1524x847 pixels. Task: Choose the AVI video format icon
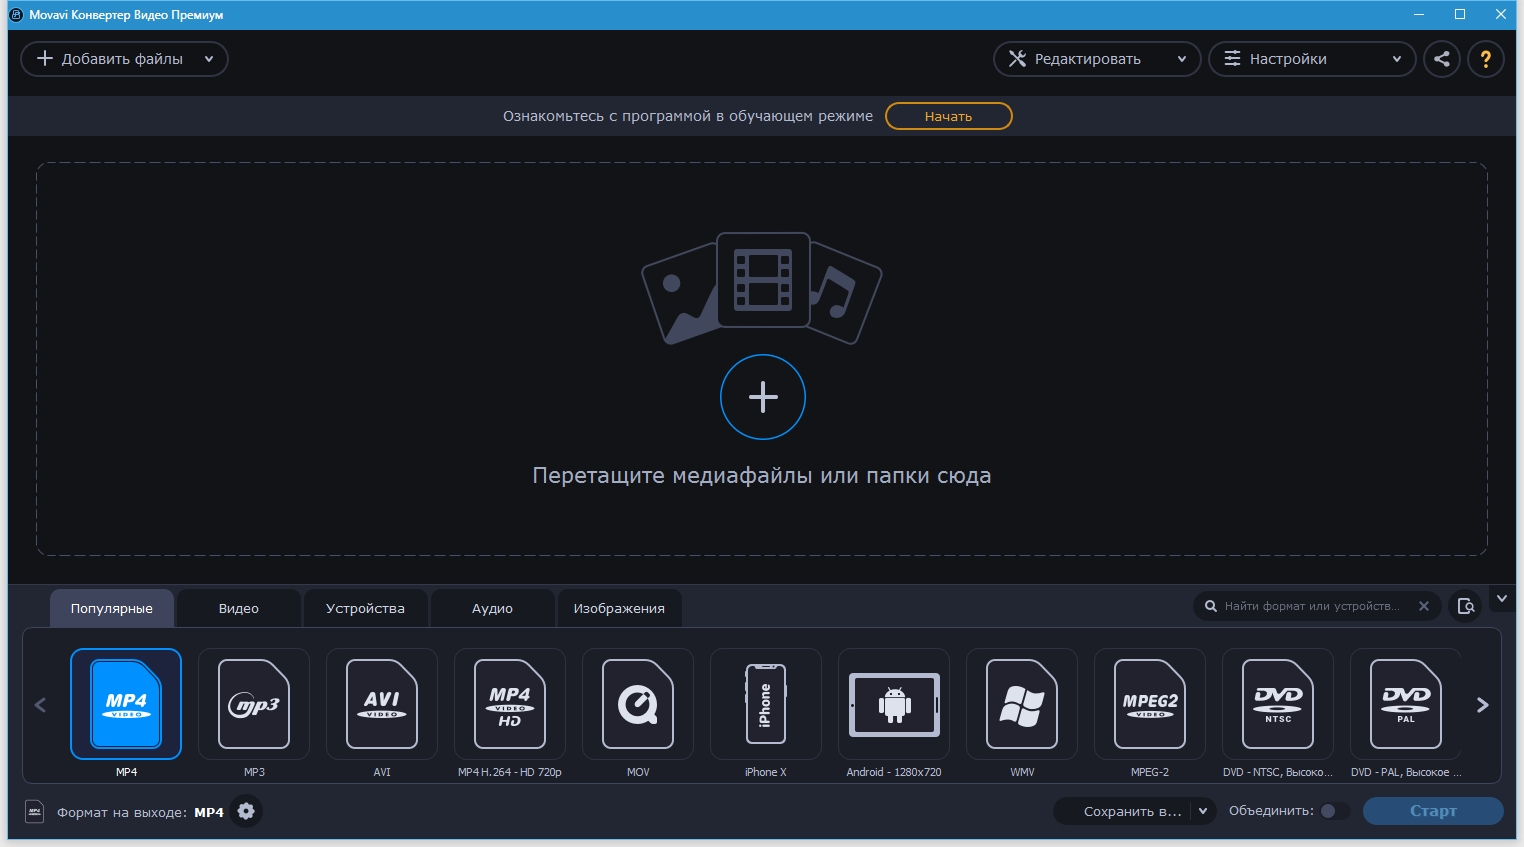tap(382, 704)
